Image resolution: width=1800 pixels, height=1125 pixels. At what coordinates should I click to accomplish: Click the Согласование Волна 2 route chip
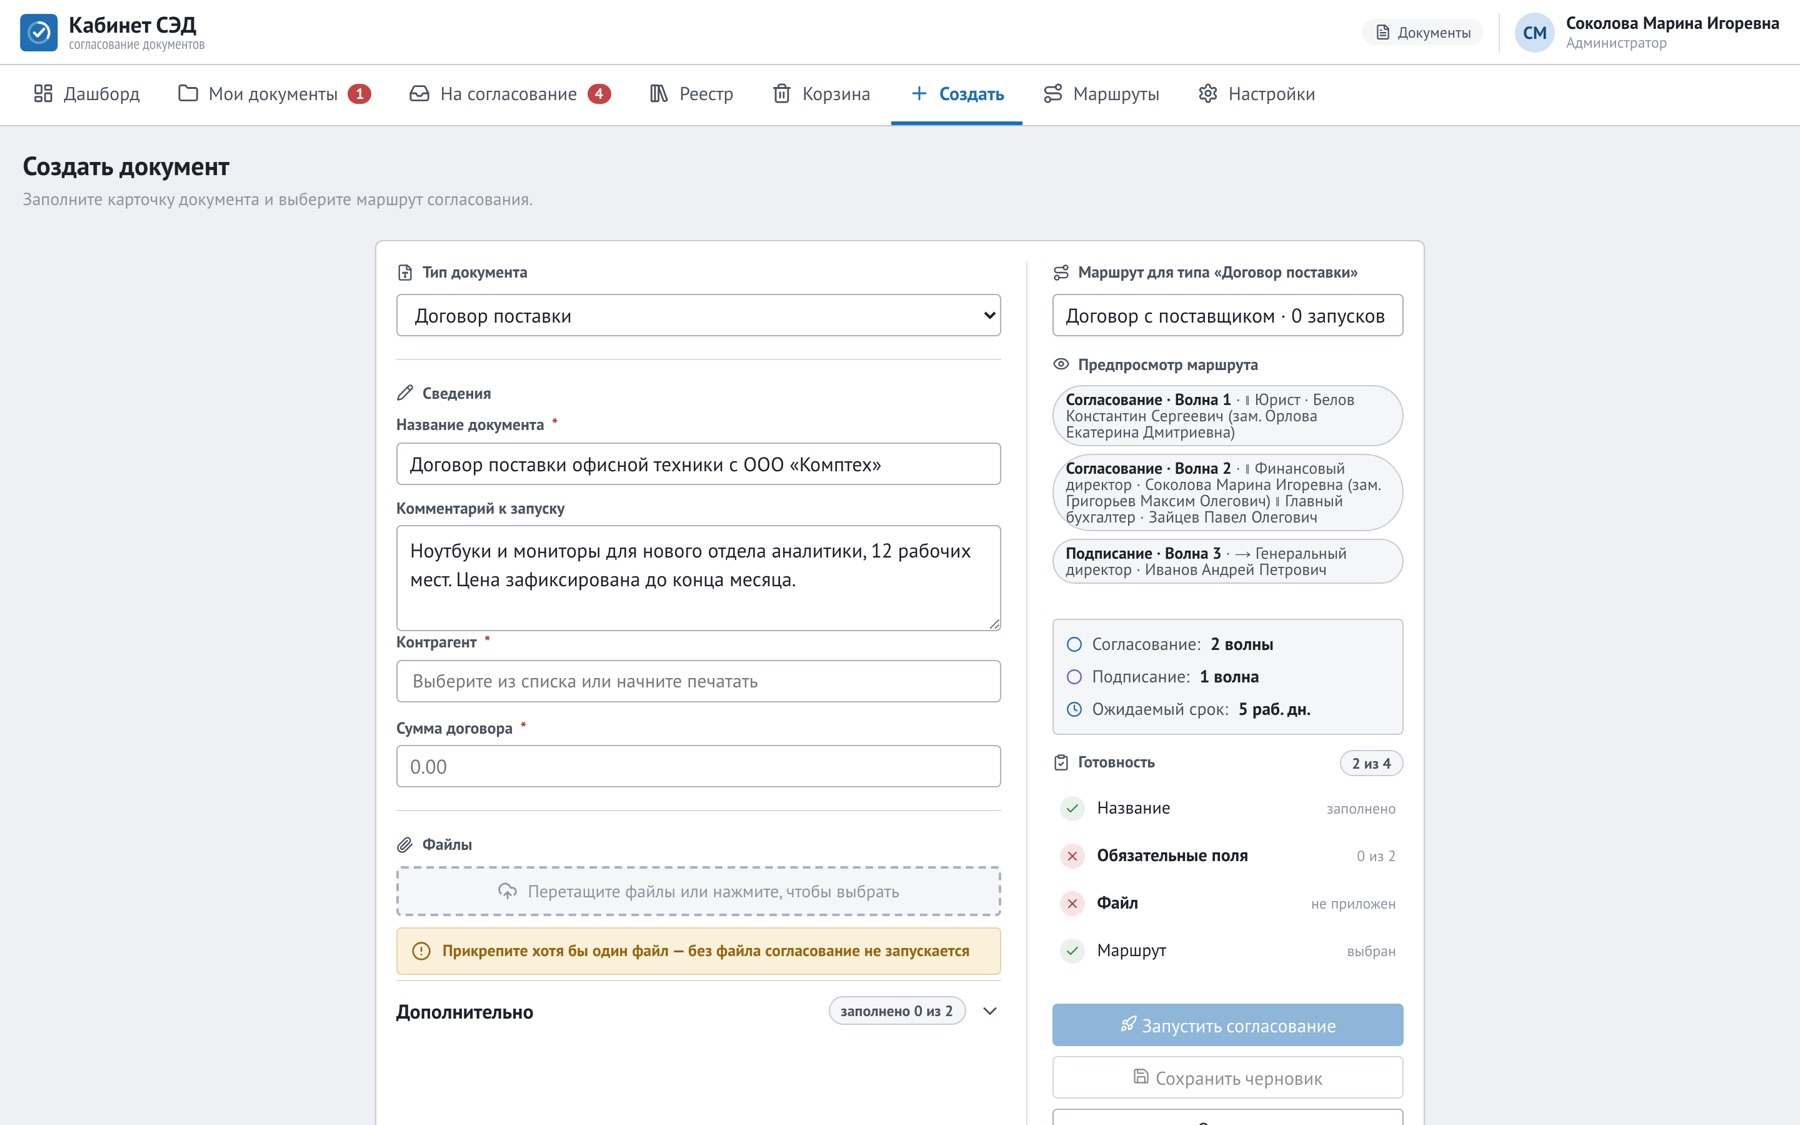tap(1227, 493)
